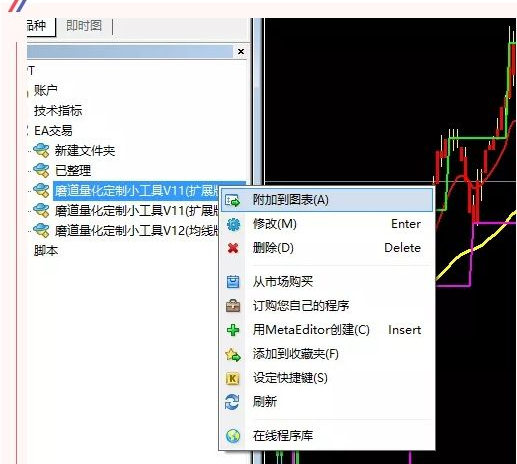517x464 pixels.
Task: Click the market shopping bag icon
Action: 233,282
